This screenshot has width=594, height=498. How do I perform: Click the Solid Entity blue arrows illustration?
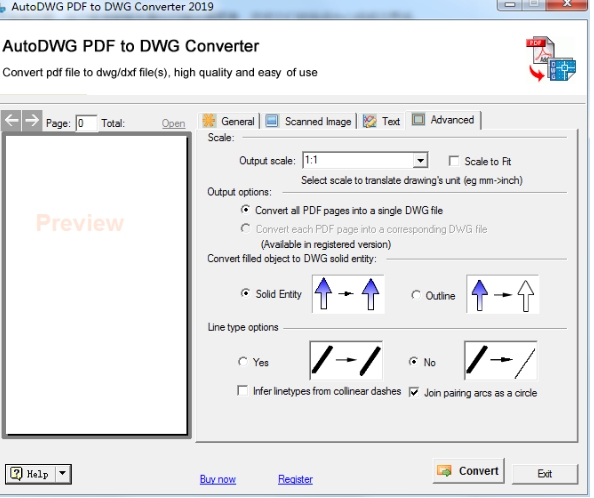(x=348, y=294)
